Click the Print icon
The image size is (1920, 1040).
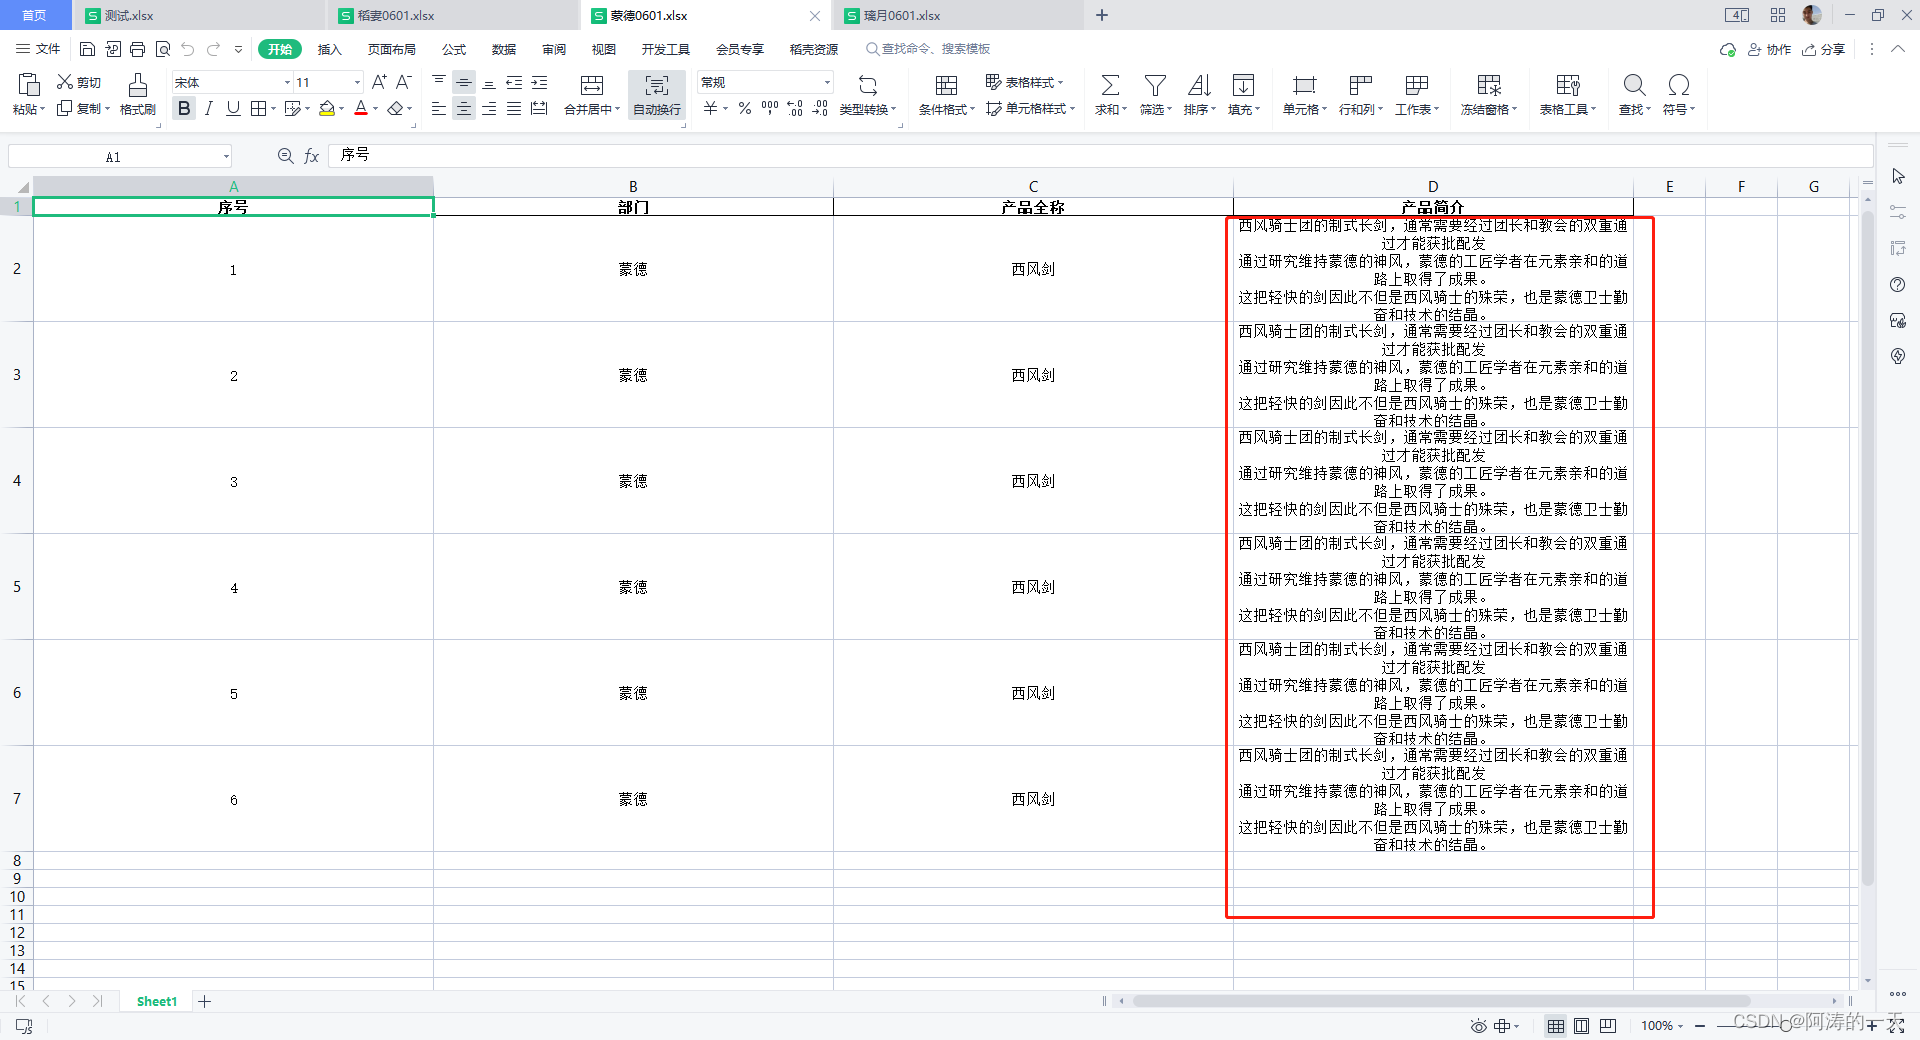(x=137, y=49)
